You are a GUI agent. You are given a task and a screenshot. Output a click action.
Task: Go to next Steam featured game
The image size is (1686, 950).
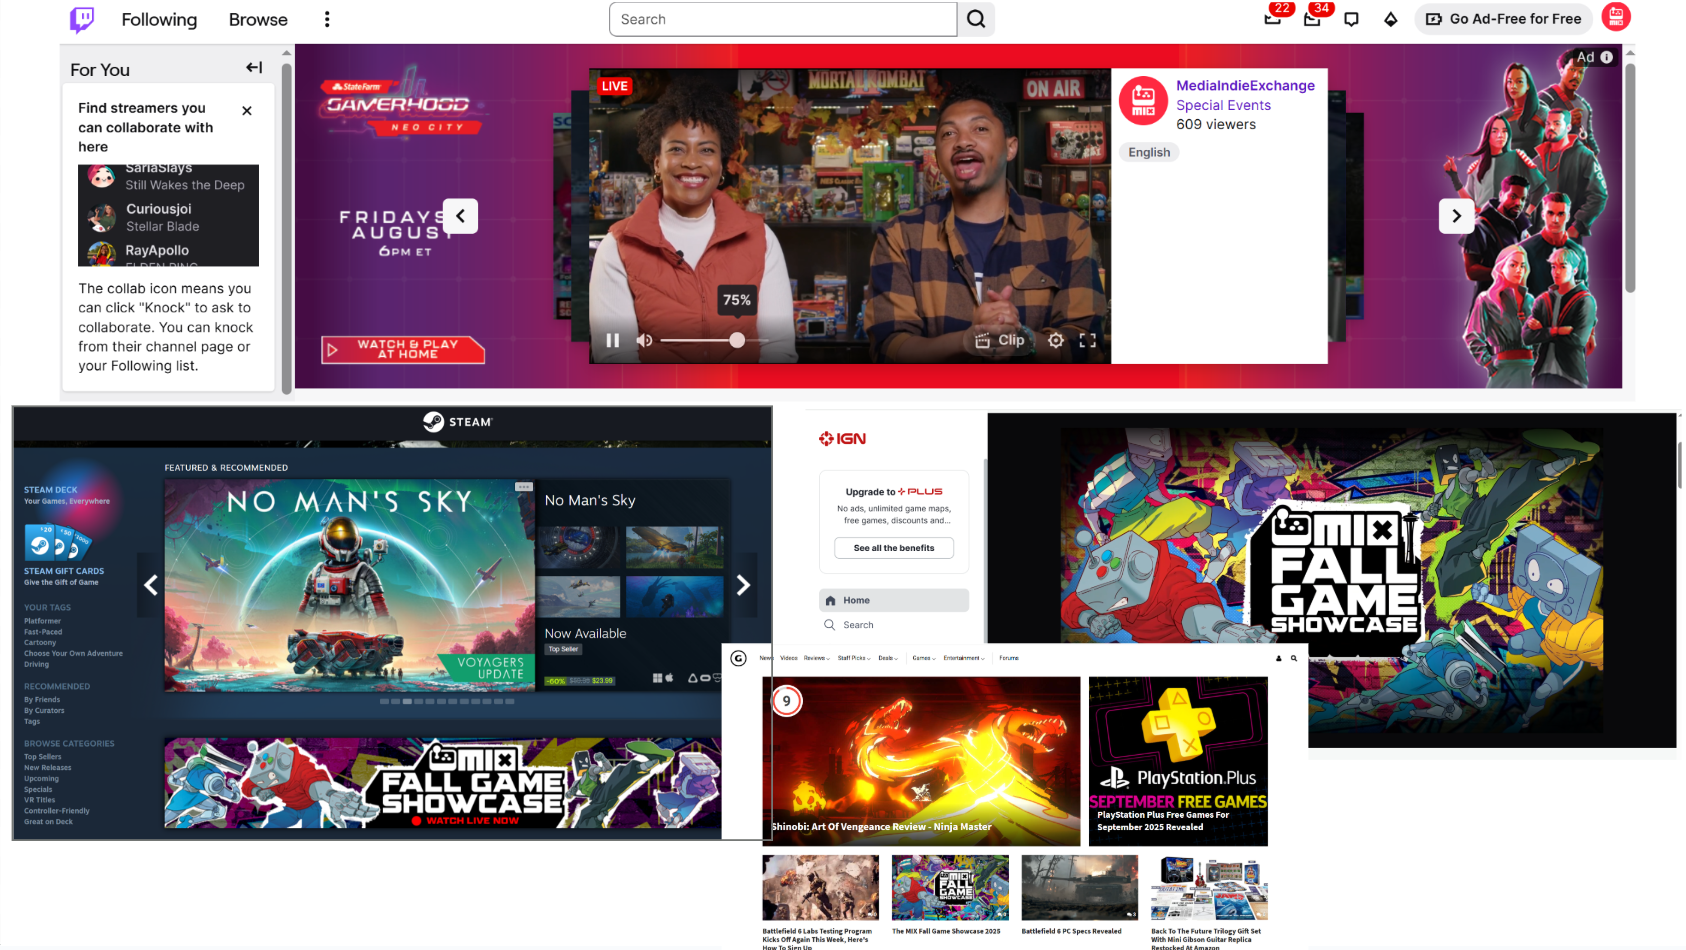click(x=743, y=585)
